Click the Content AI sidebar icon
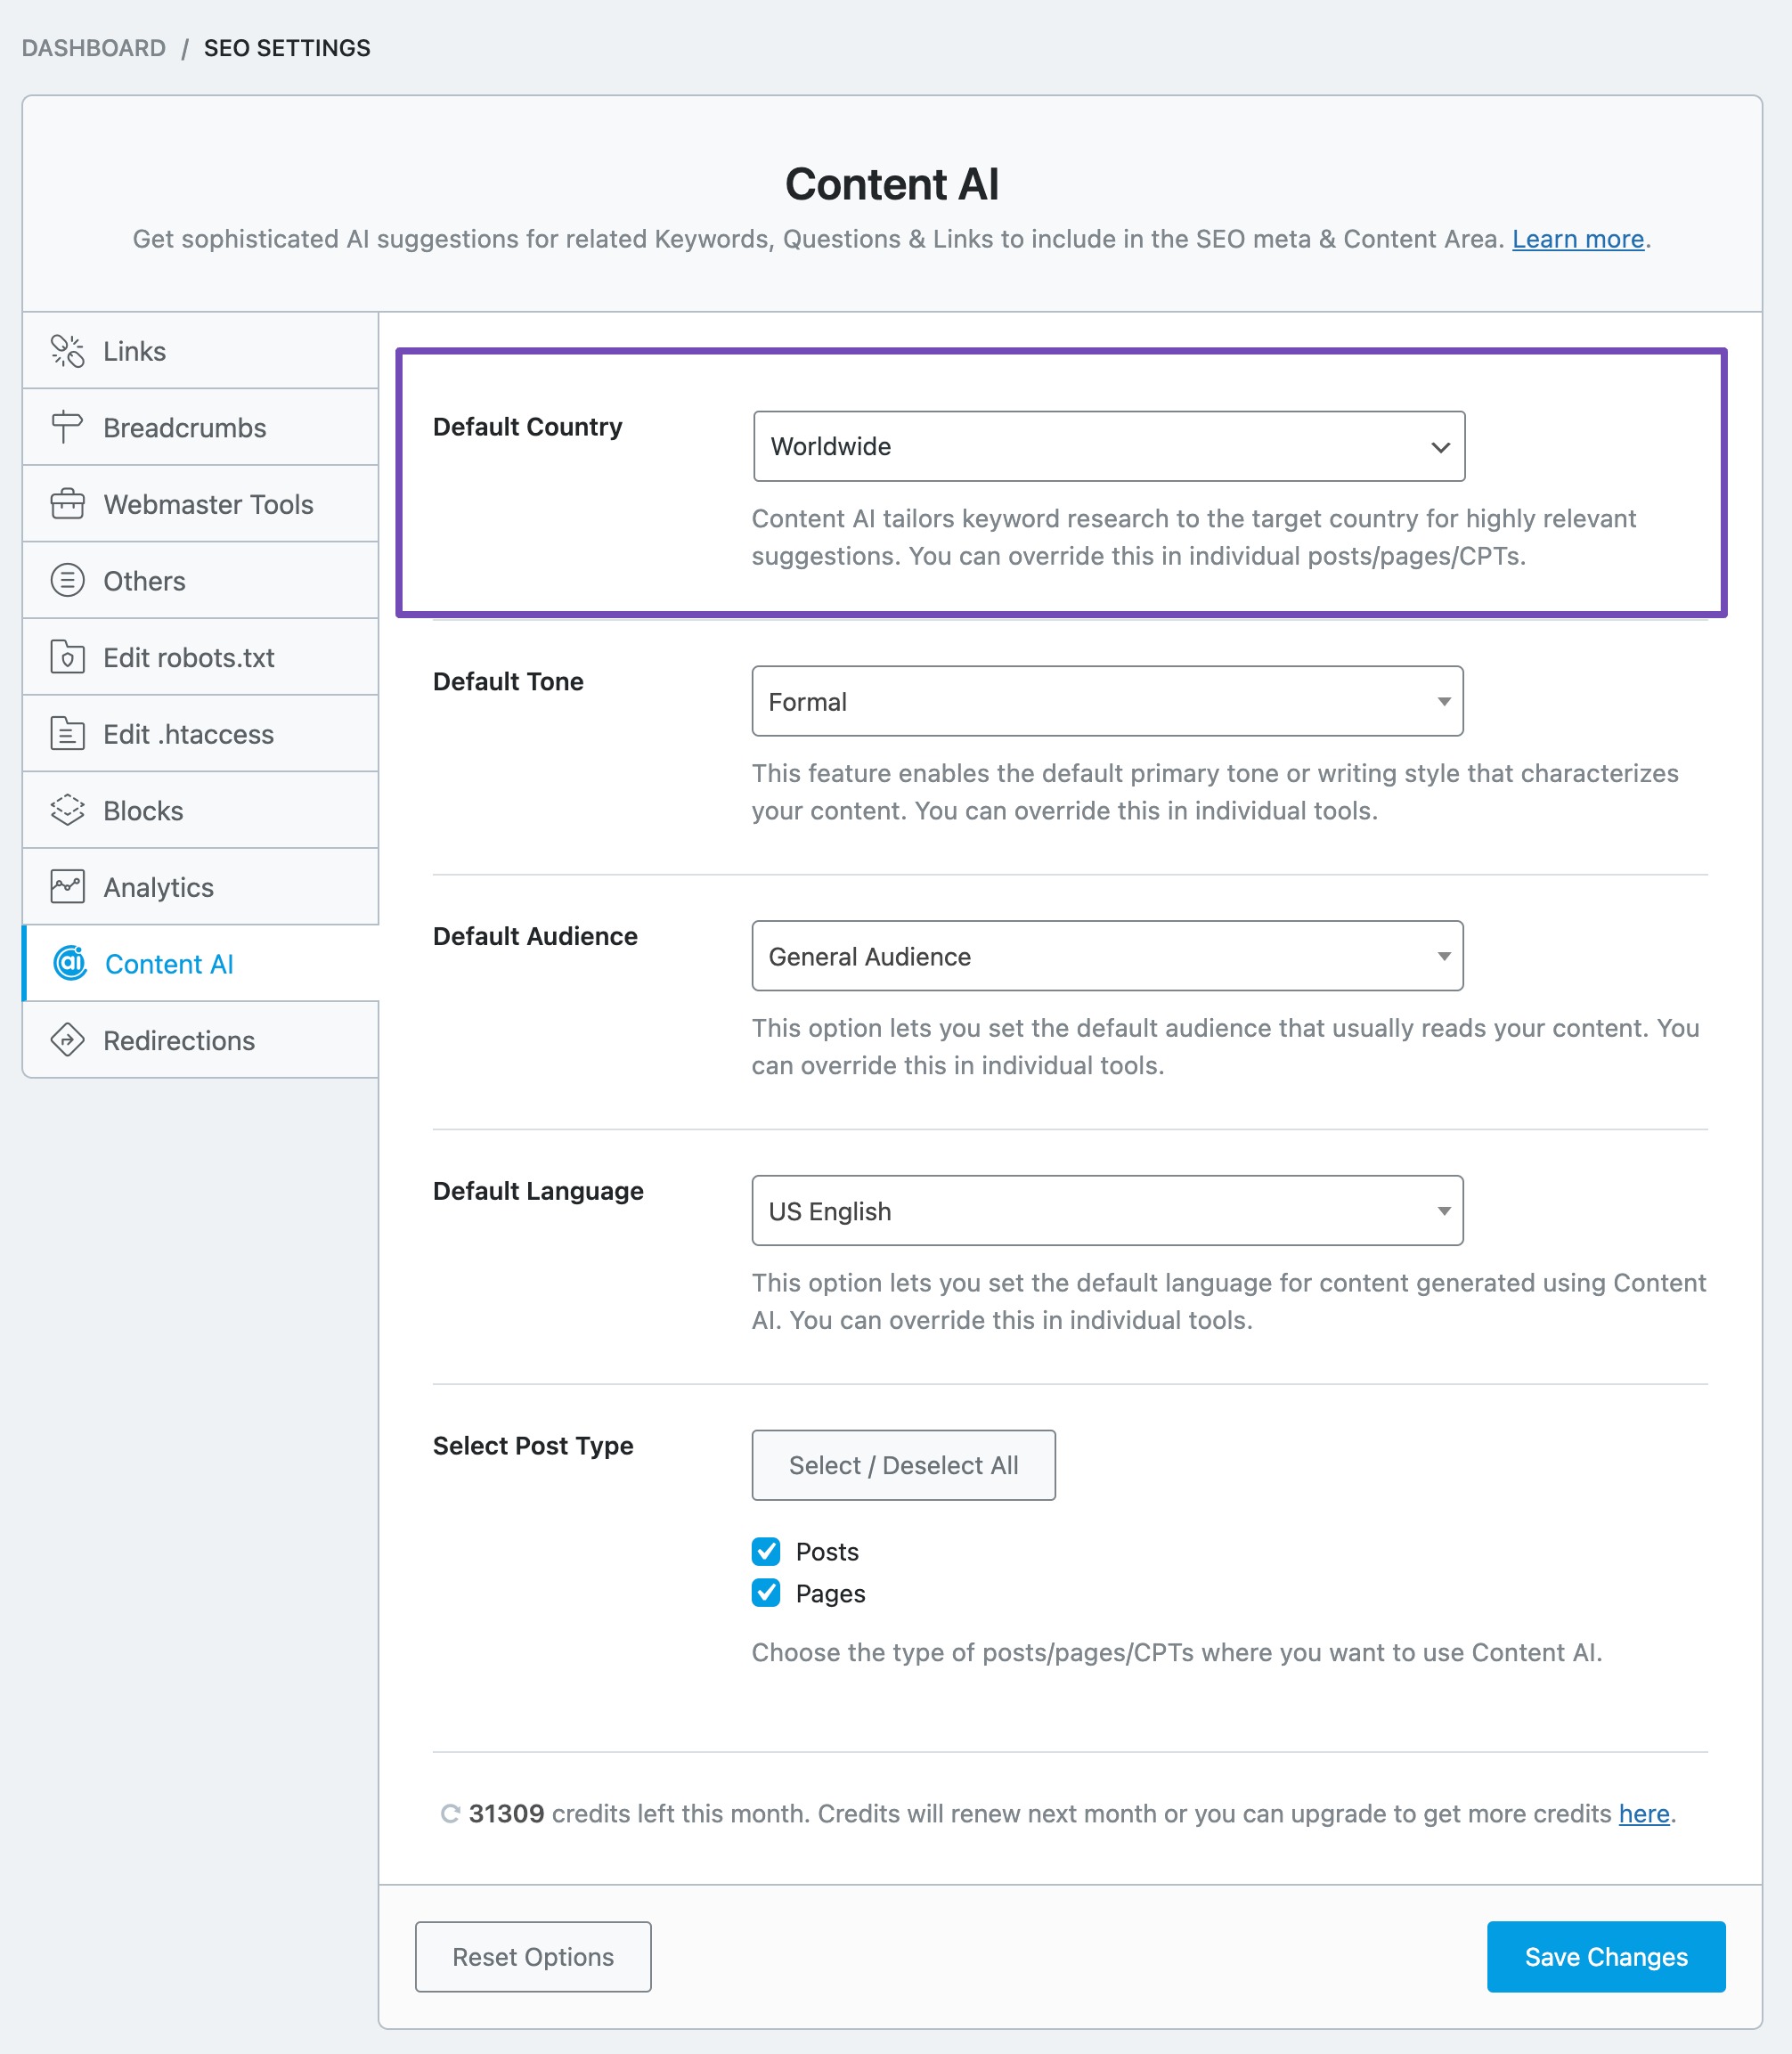The image size is (1792, 2054). 70,963
